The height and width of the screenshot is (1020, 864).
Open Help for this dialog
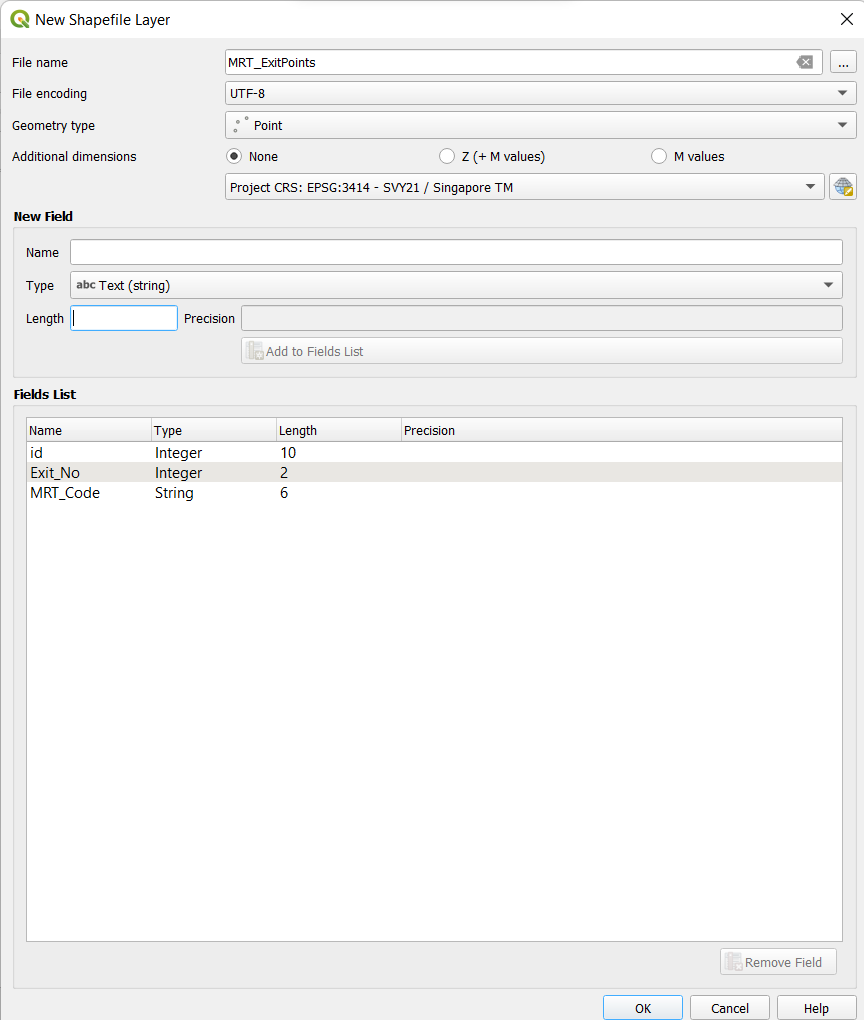[x=816, y=1008]
